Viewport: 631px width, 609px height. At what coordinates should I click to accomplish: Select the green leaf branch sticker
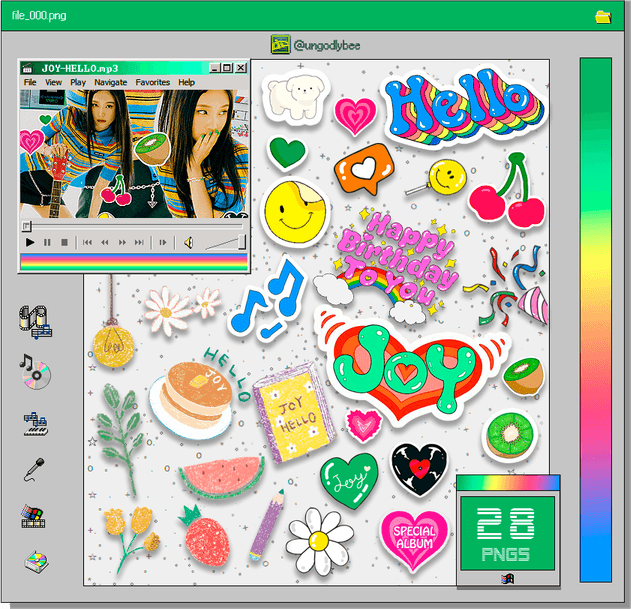[x=121, y=439]
